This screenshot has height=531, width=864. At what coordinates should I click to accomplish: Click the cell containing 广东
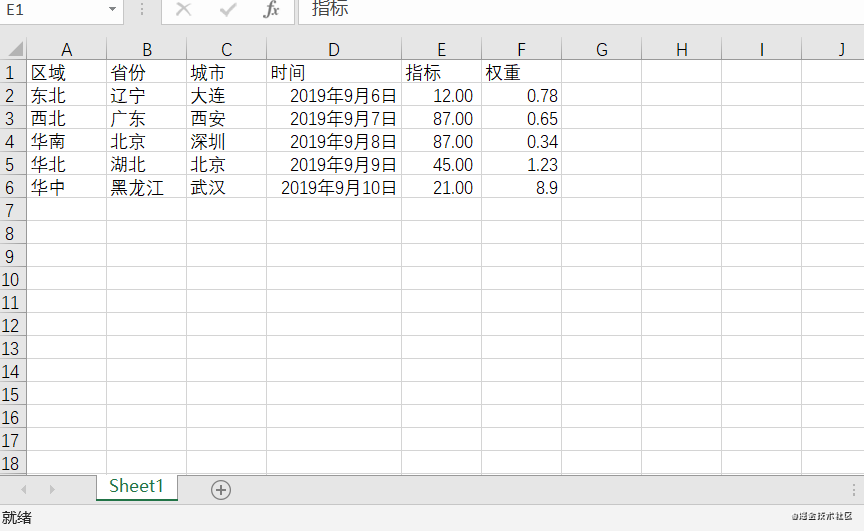(x=147, y=118)
